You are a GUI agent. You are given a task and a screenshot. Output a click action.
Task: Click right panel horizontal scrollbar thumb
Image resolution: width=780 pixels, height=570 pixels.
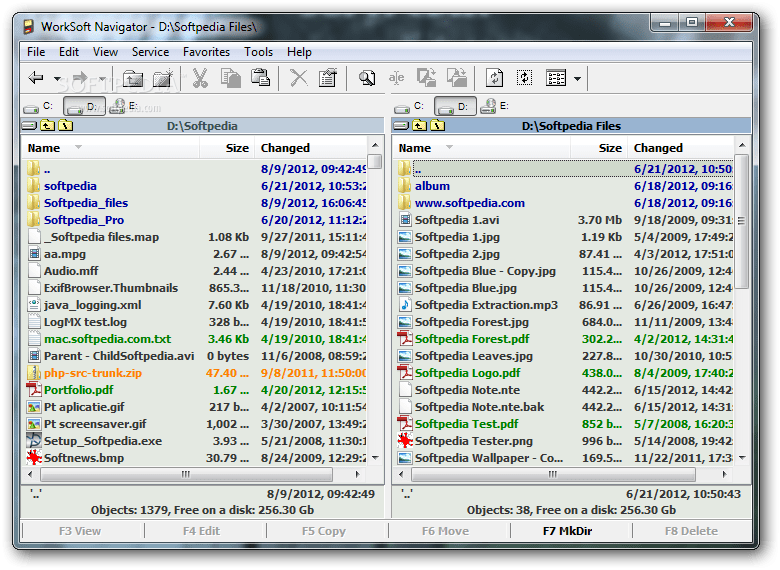tap(553, 475)
